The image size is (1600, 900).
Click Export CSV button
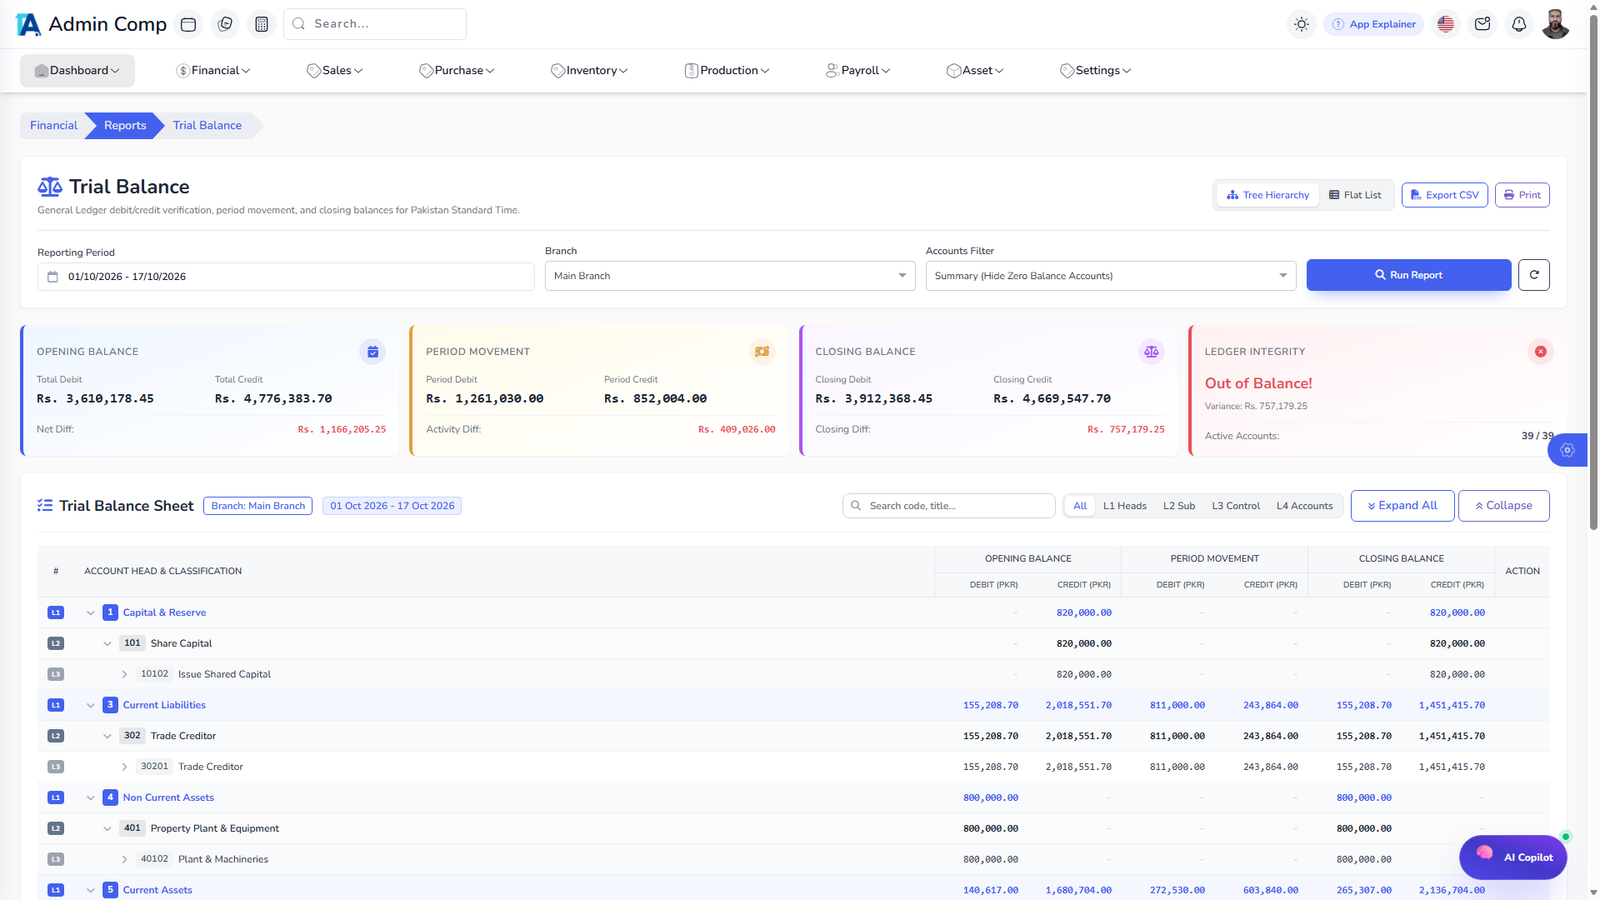tap(1444, 195)
